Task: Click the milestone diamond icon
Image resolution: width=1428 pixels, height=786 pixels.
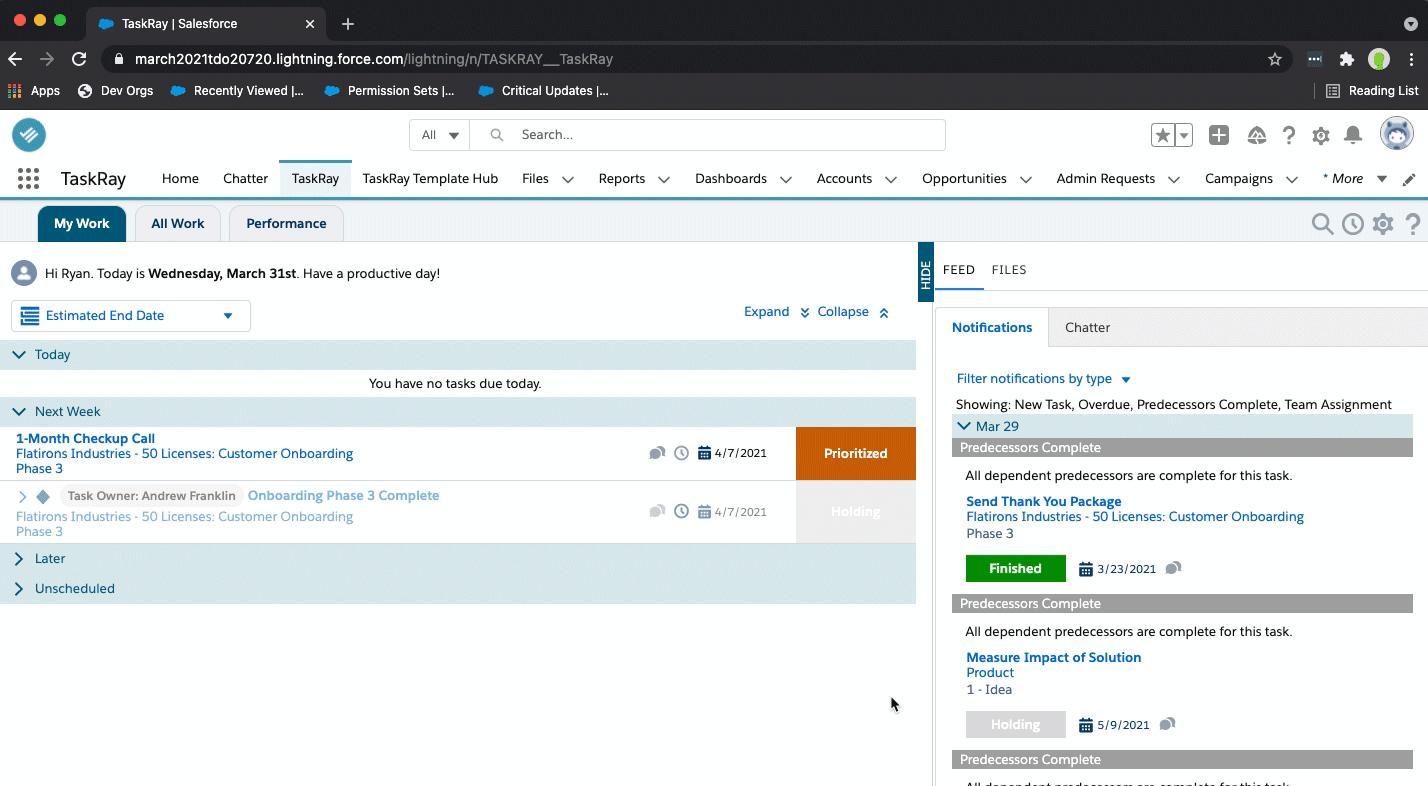Action: click(x=43, y=496)
